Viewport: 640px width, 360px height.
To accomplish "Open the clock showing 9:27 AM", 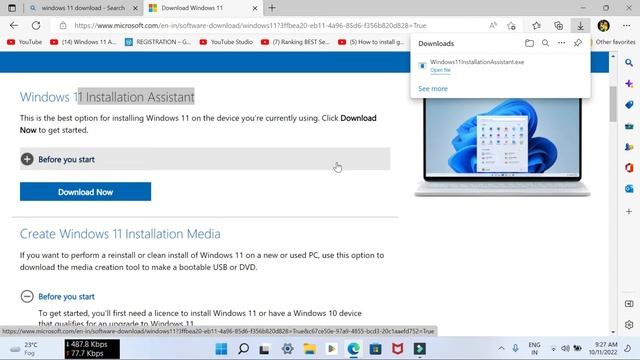I will (x=603, y=349).
